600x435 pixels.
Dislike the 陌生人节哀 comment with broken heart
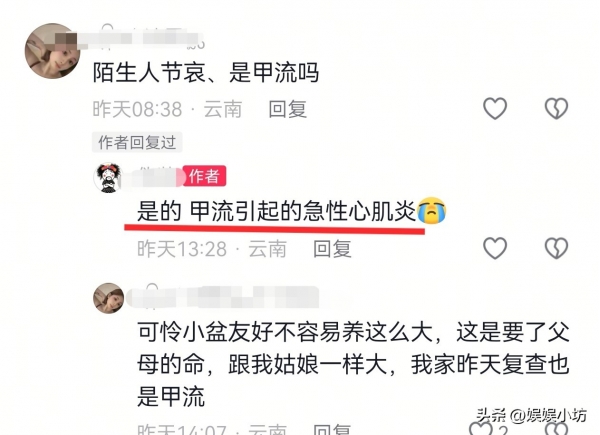(556, 109)
